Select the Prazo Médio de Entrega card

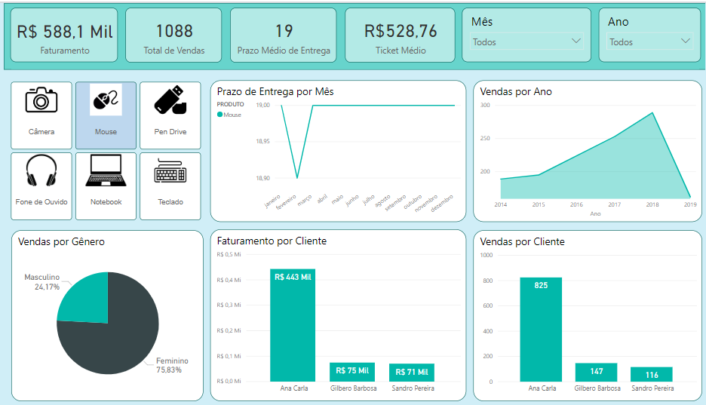point(284,37)
